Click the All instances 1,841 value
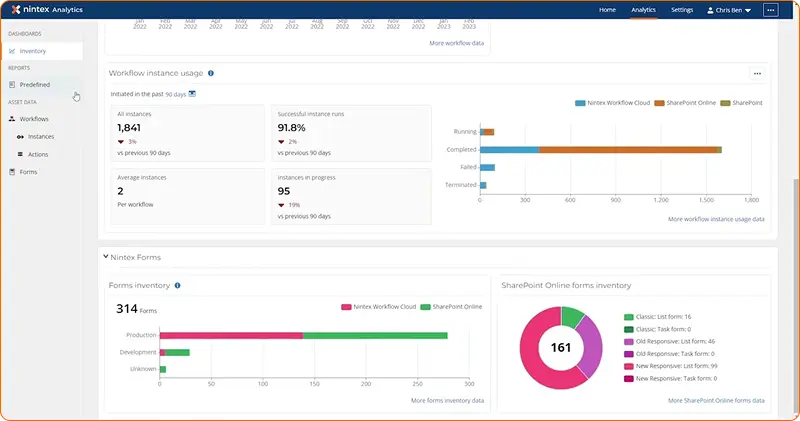800x421 pixels. coord(129,128)
